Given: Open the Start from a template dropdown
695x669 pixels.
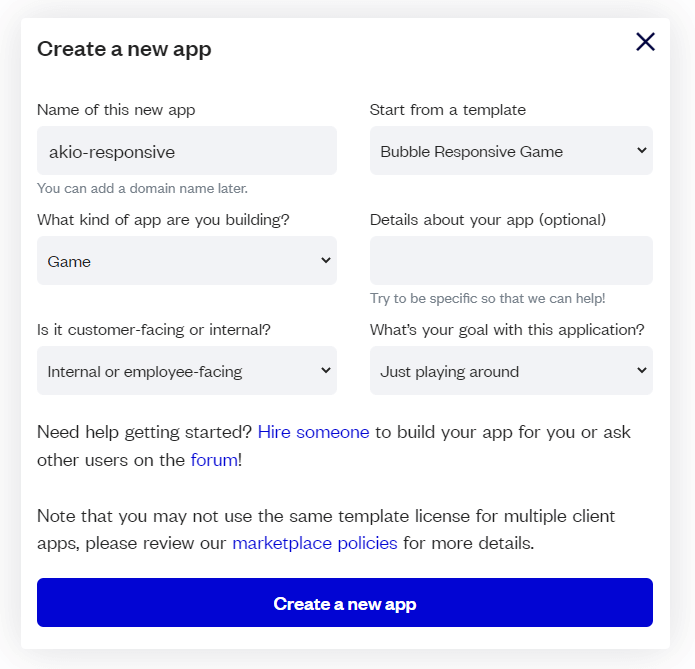Looking at the screenshot, I should 511,152.
